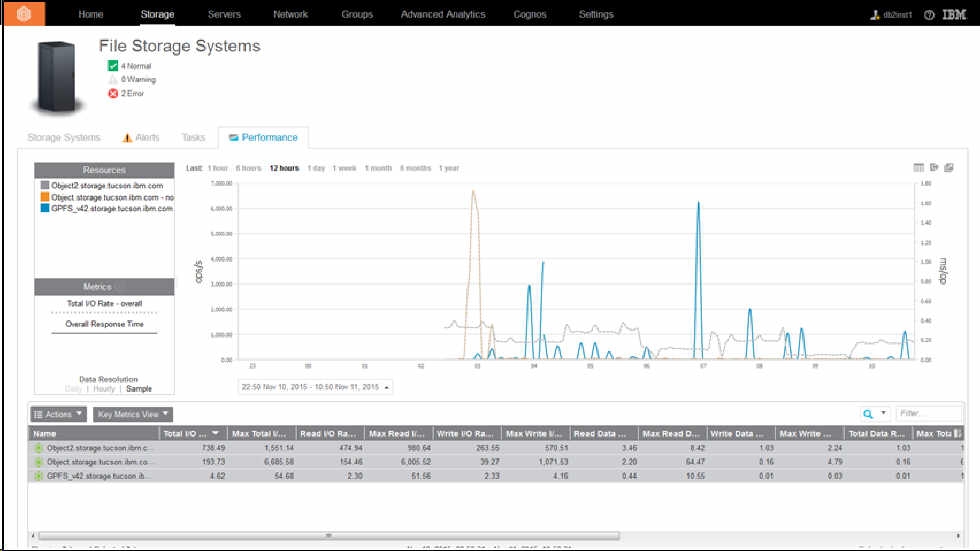Click the 2 Error status link

click(x=133, y=93)
